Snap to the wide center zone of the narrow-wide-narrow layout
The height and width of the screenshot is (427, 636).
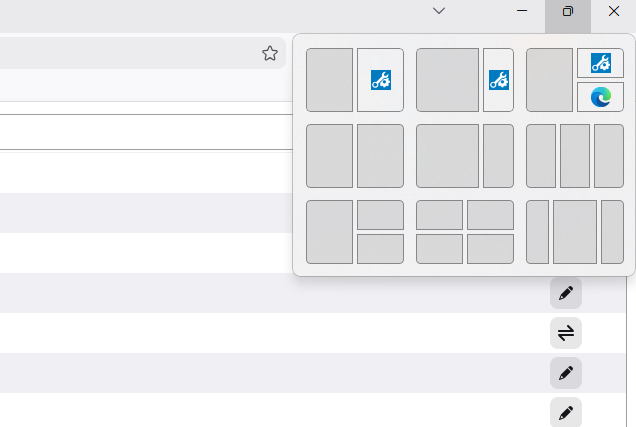pos(575,232)
